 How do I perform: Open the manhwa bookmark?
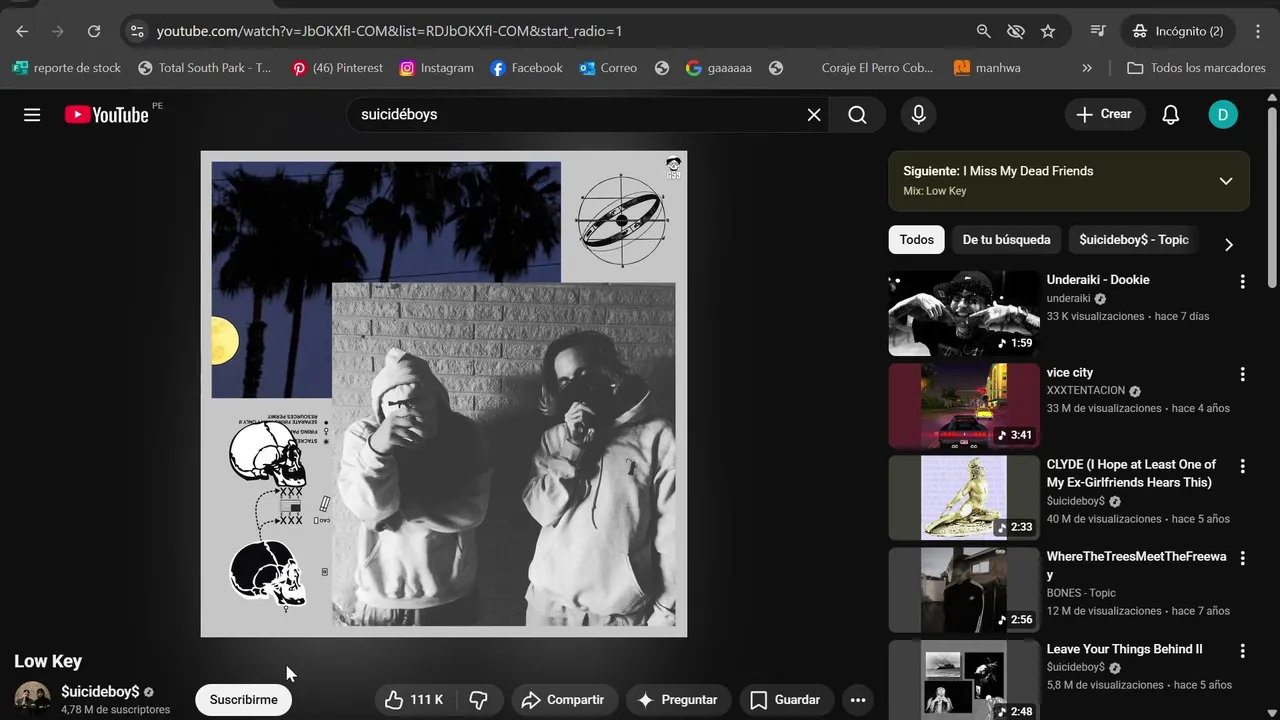click(987, 68)
